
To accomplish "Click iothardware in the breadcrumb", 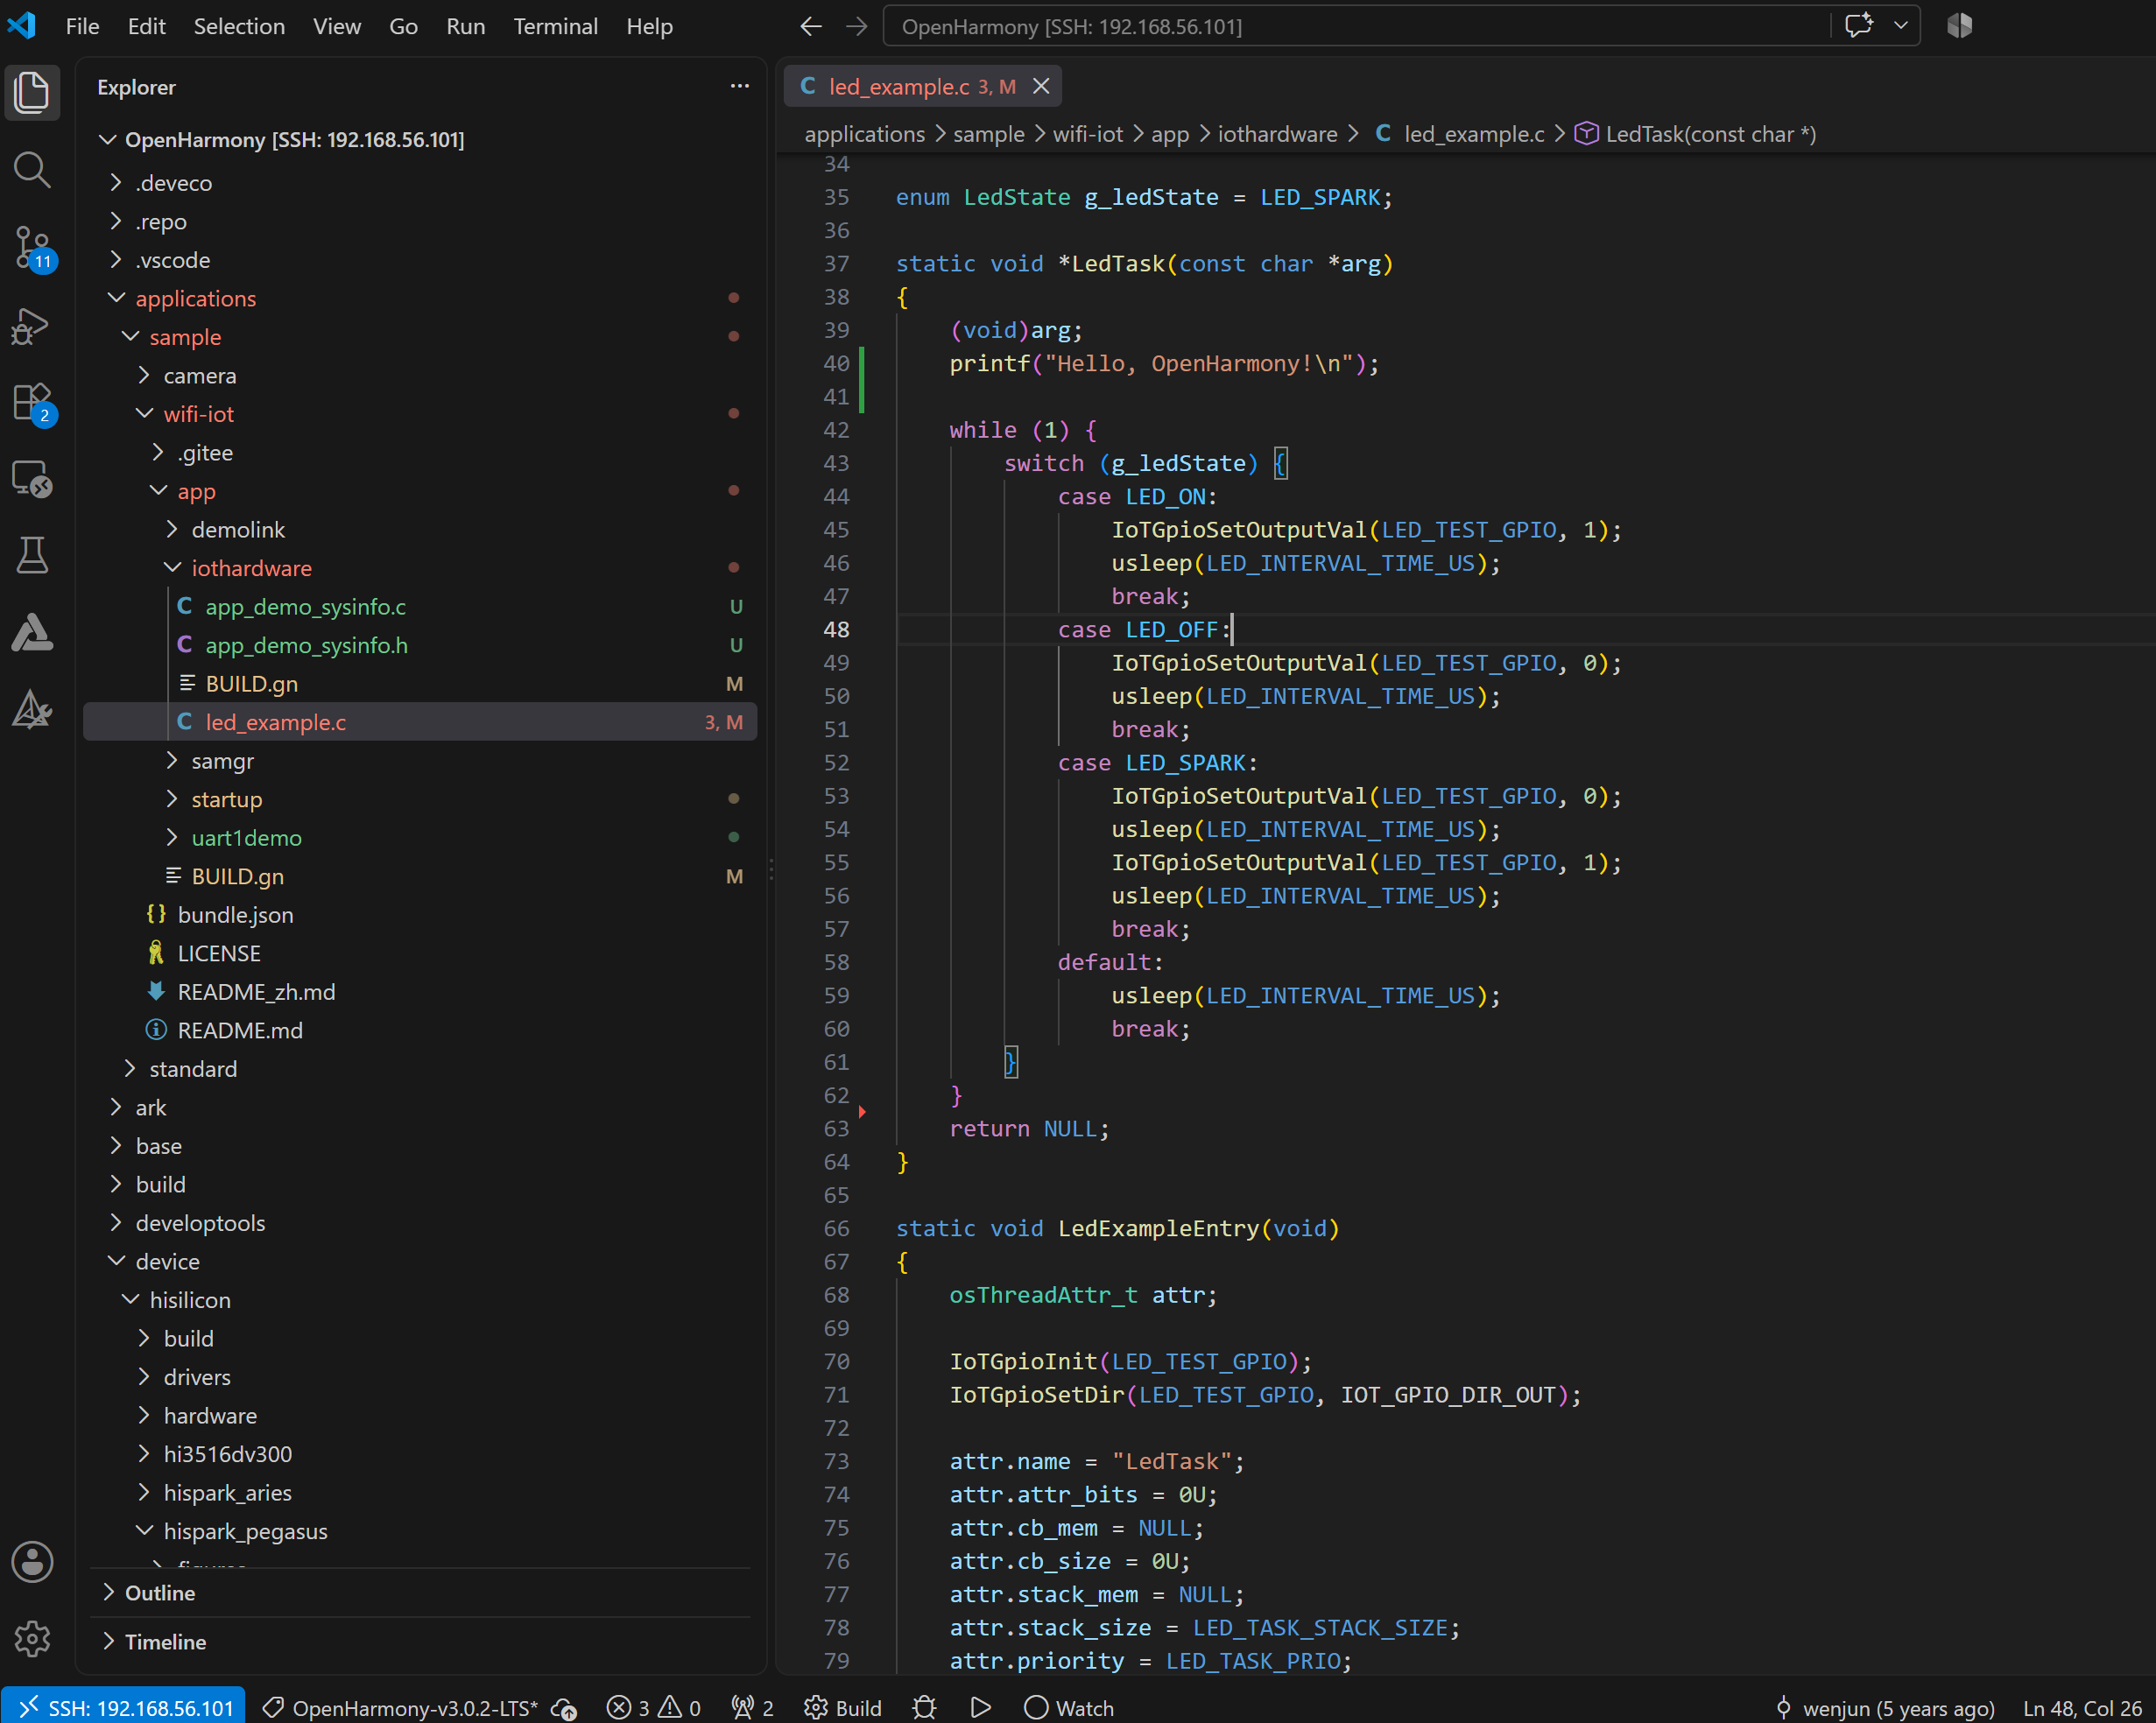I will tap(1277, 134).
